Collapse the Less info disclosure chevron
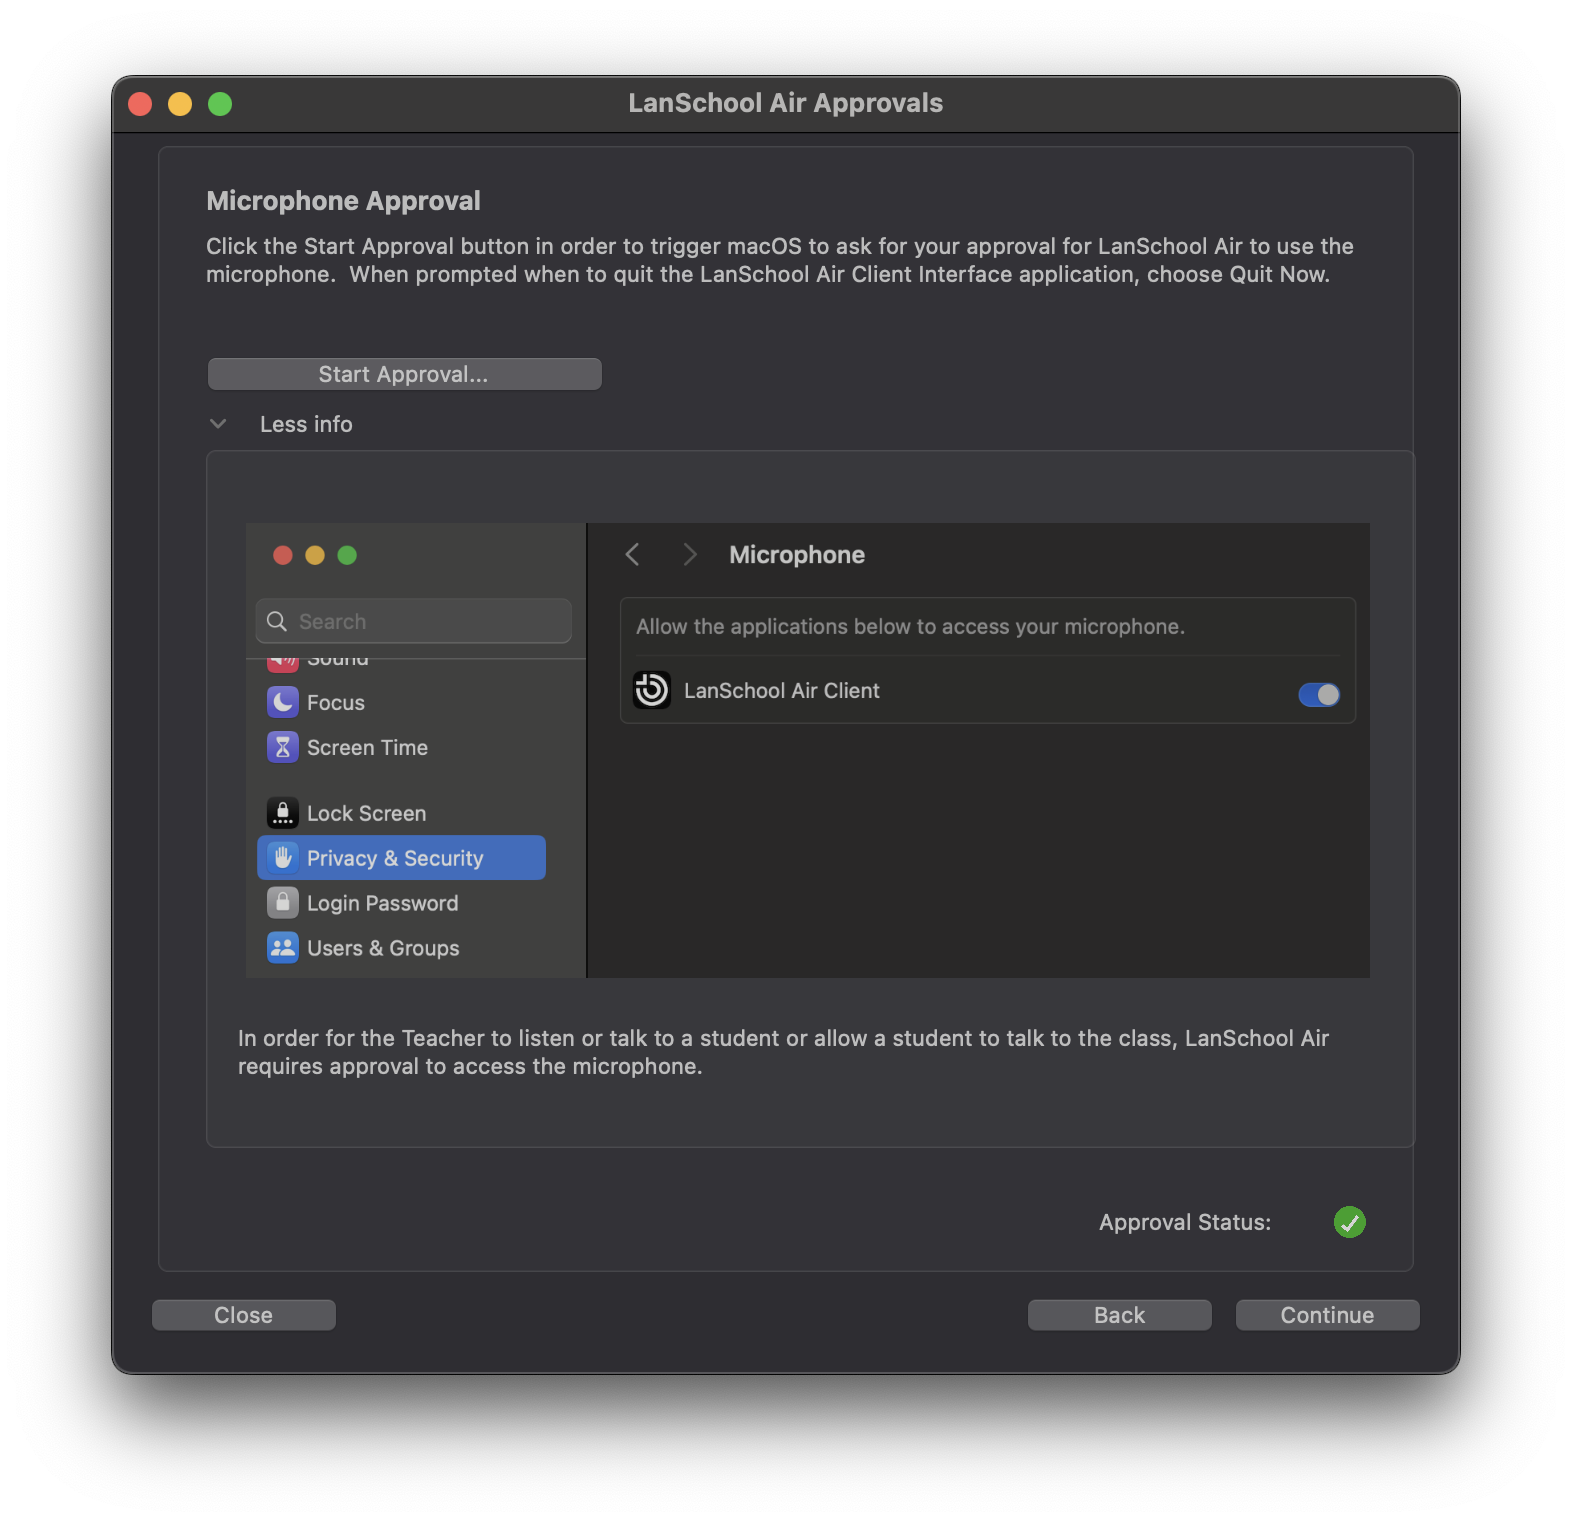 click(x=218, y=424)
